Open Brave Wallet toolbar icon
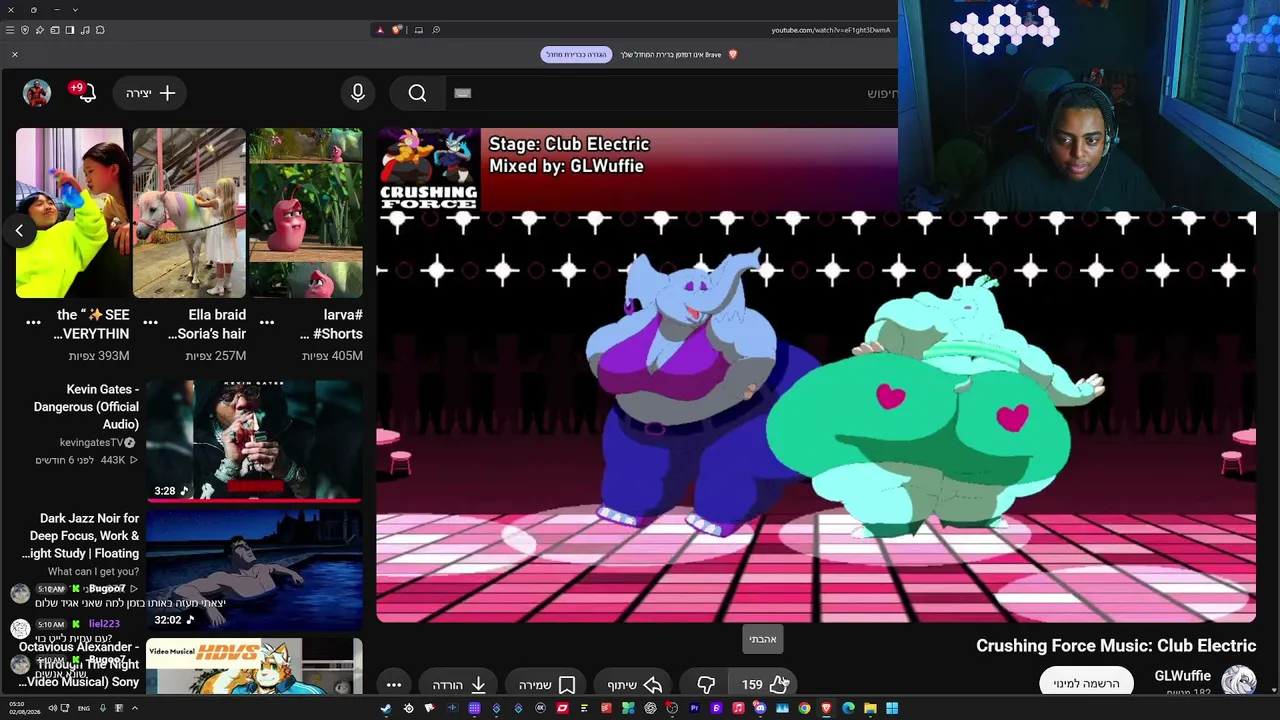 click(55, 30)
